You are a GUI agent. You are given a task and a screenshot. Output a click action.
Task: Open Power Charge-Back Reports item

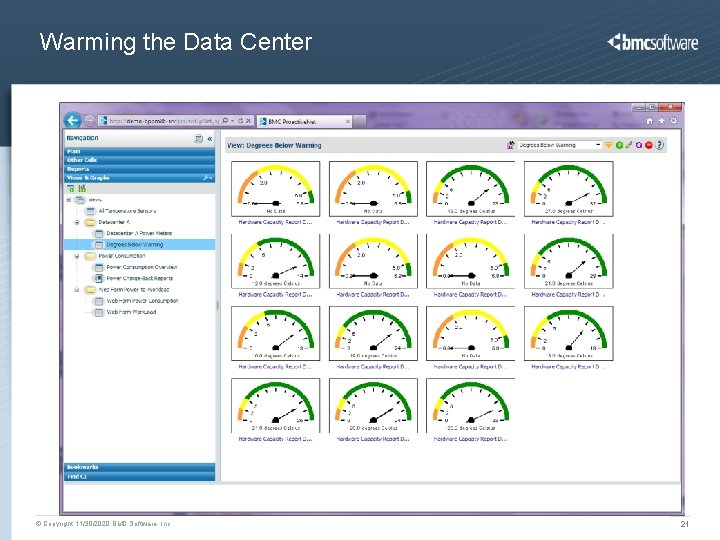click(x=140, y=278)
